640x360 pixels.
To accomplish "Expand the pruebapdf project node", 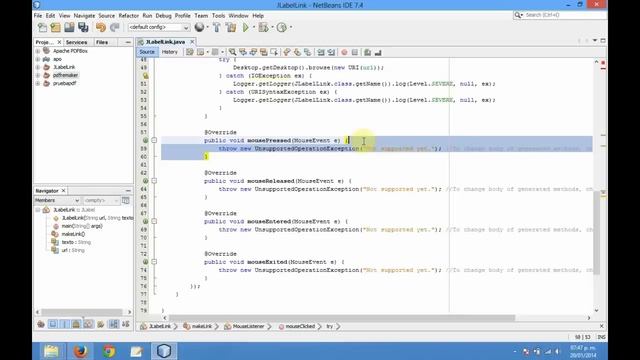I will 38,84.
